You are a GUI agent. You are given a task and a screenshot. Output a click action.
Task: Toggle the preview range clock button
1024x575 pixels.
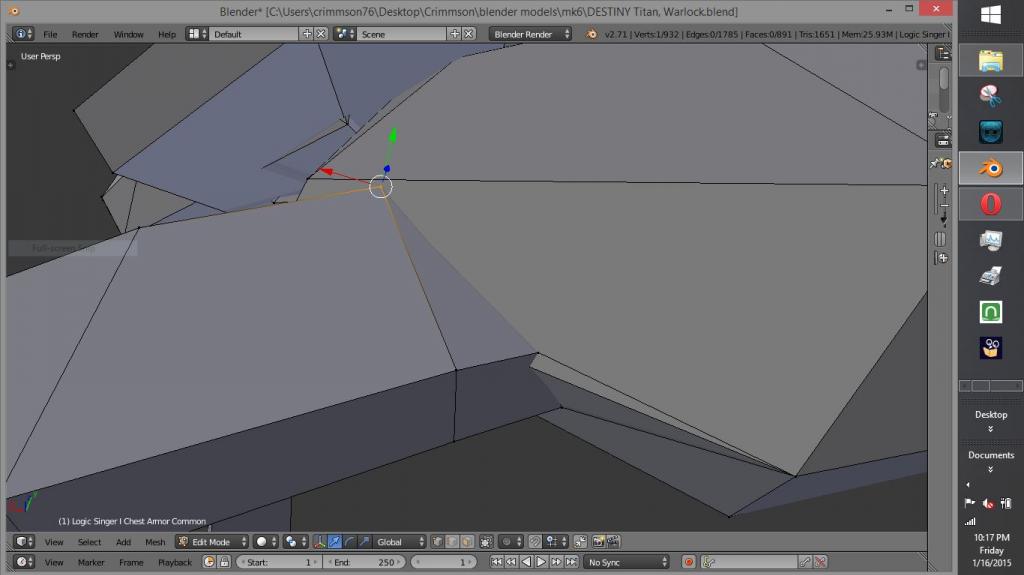(x=209, y=562)
